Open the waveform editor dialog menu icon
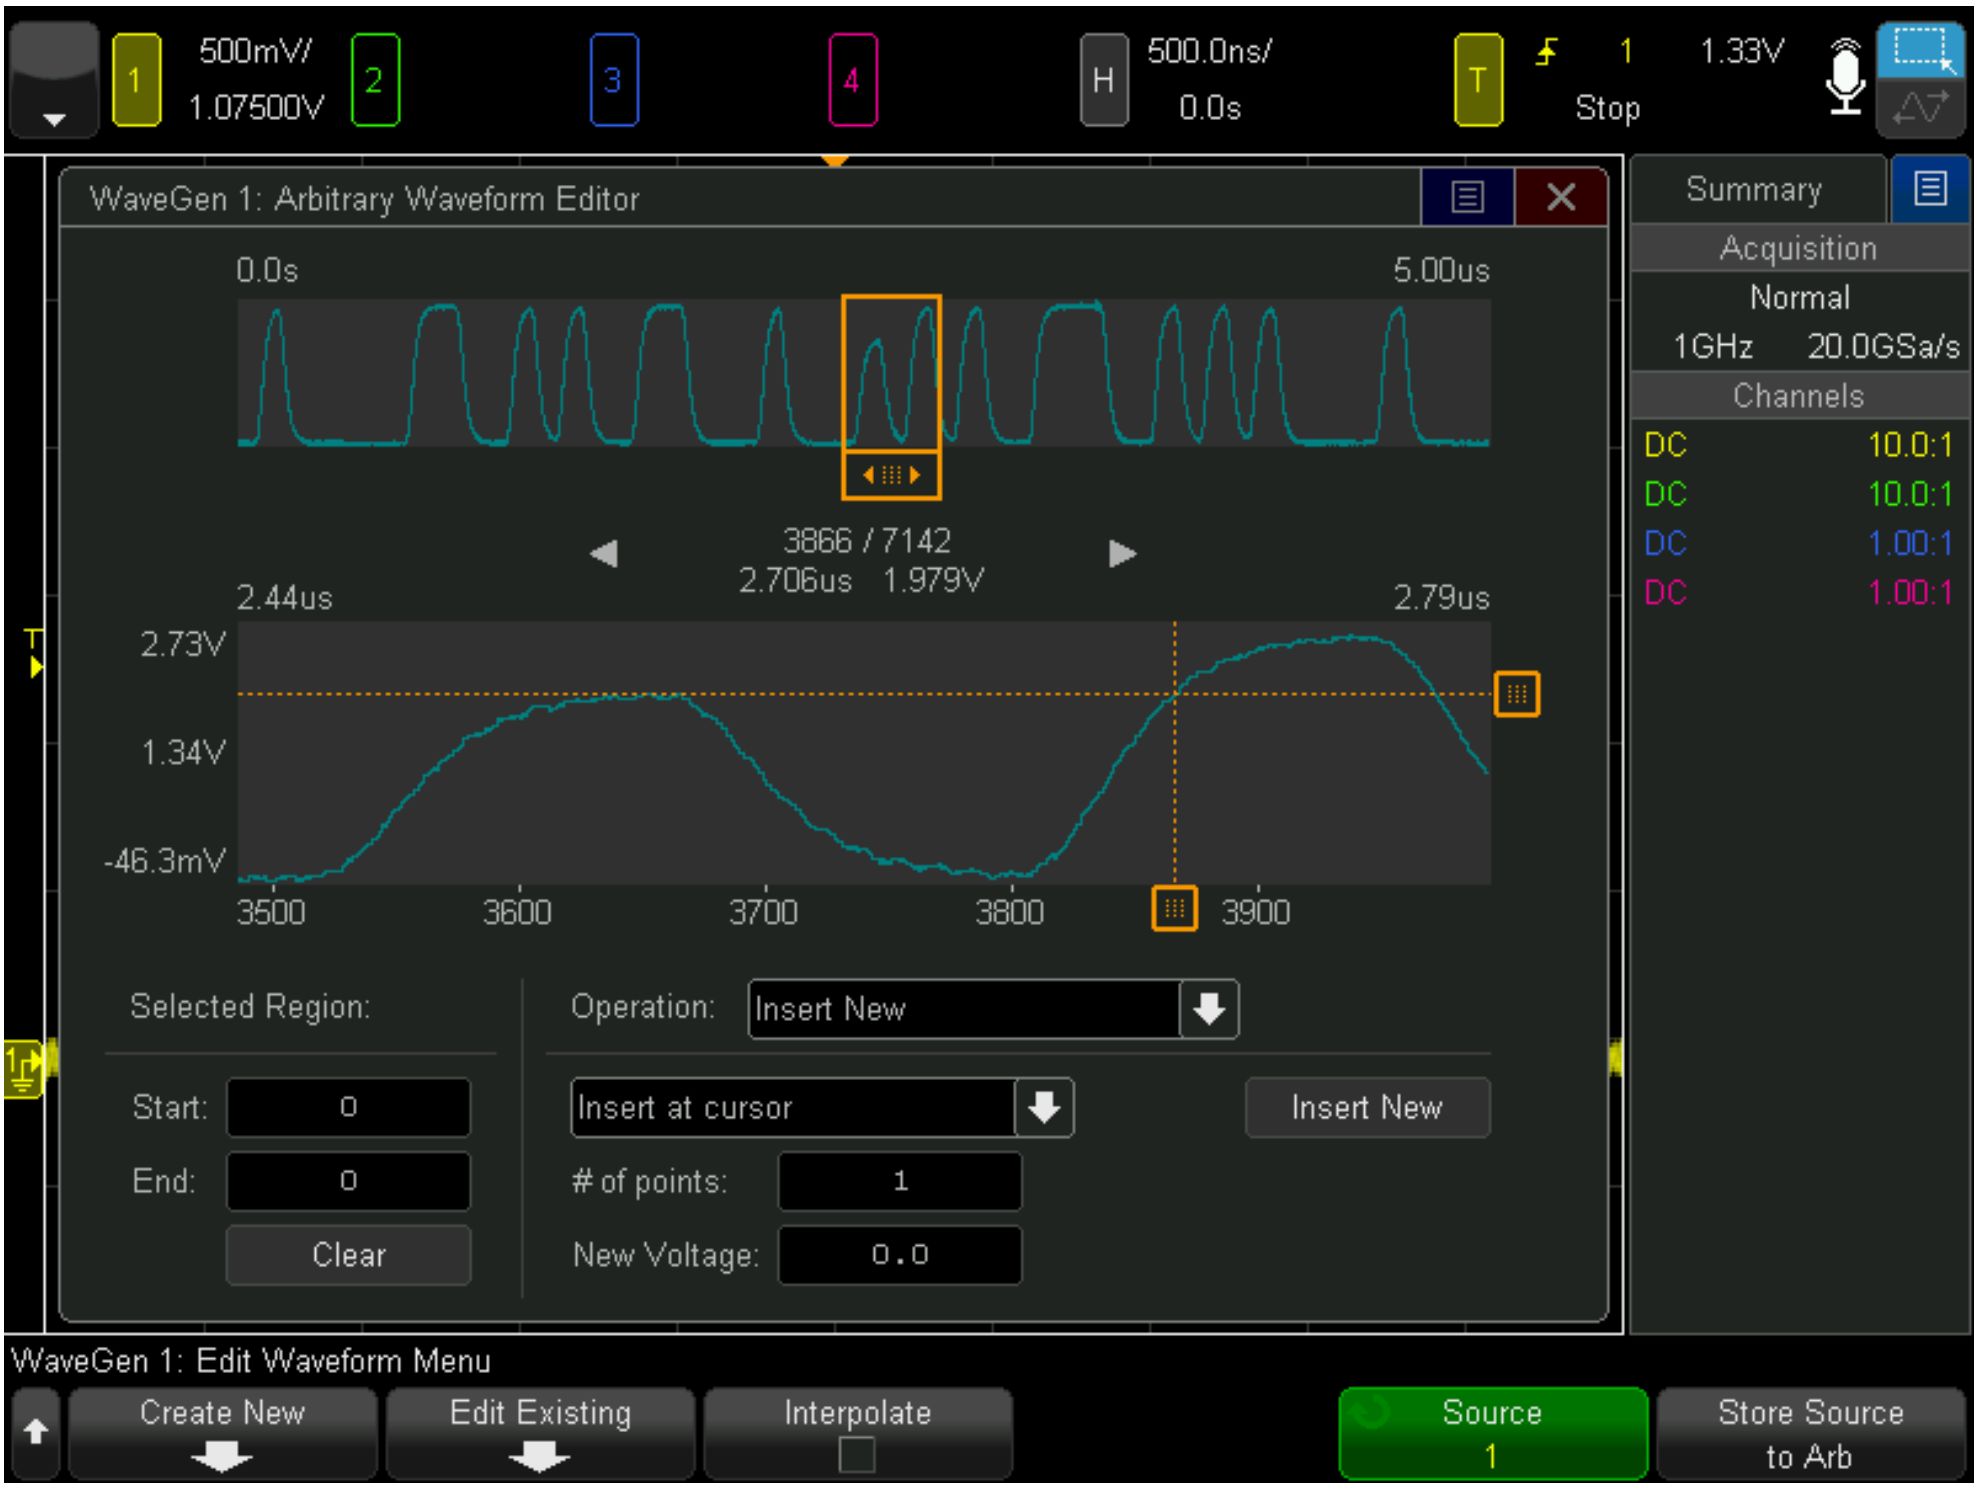 click(1467, 197)
